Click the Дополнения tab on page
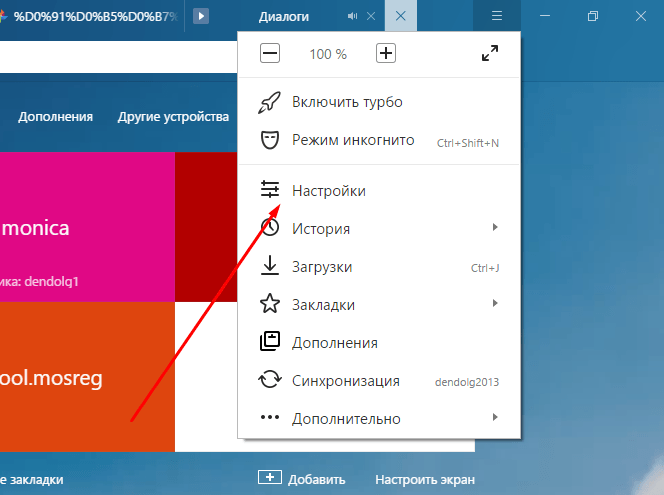Image resolution: width=664 pixels, height=495 pixels. (55, 117)
